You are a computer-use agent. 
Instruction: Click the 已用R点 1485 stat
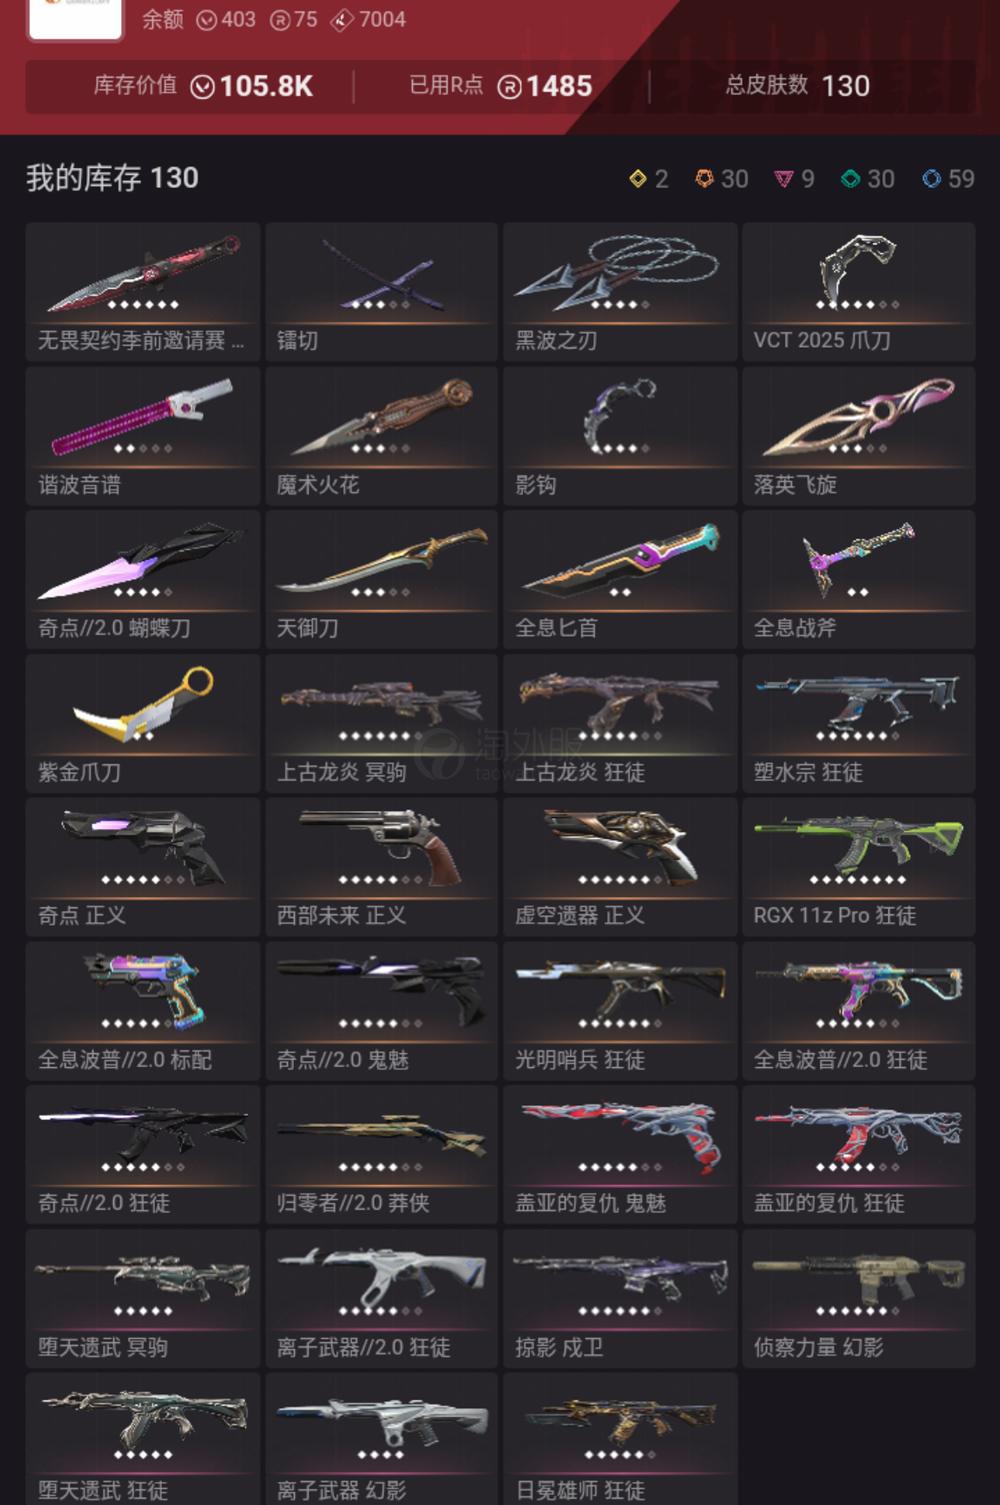coord(500,86)
